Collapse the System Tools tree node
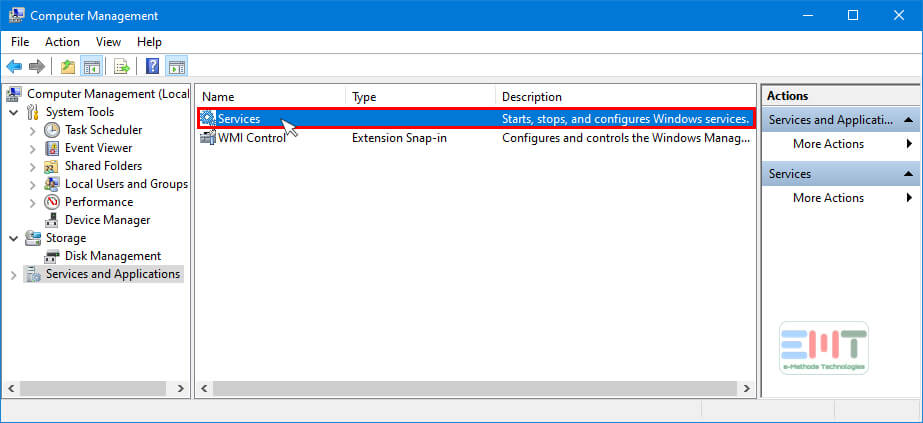This screenshot has height=423, width=923. pos(14,112)
